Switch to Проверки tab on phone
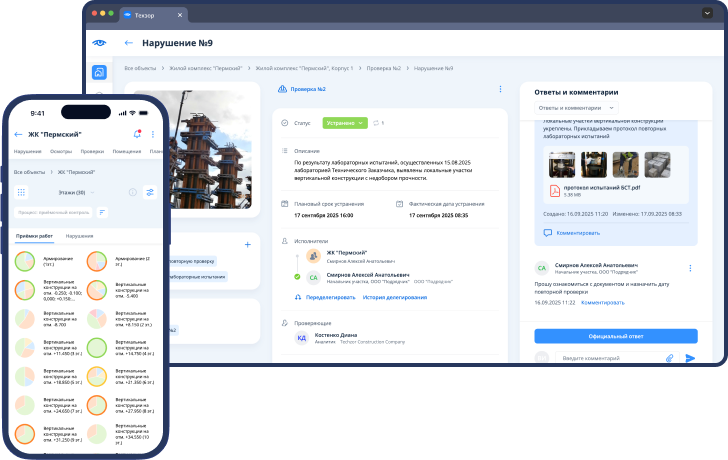The image size is (728, 460). tap(92, 151)
